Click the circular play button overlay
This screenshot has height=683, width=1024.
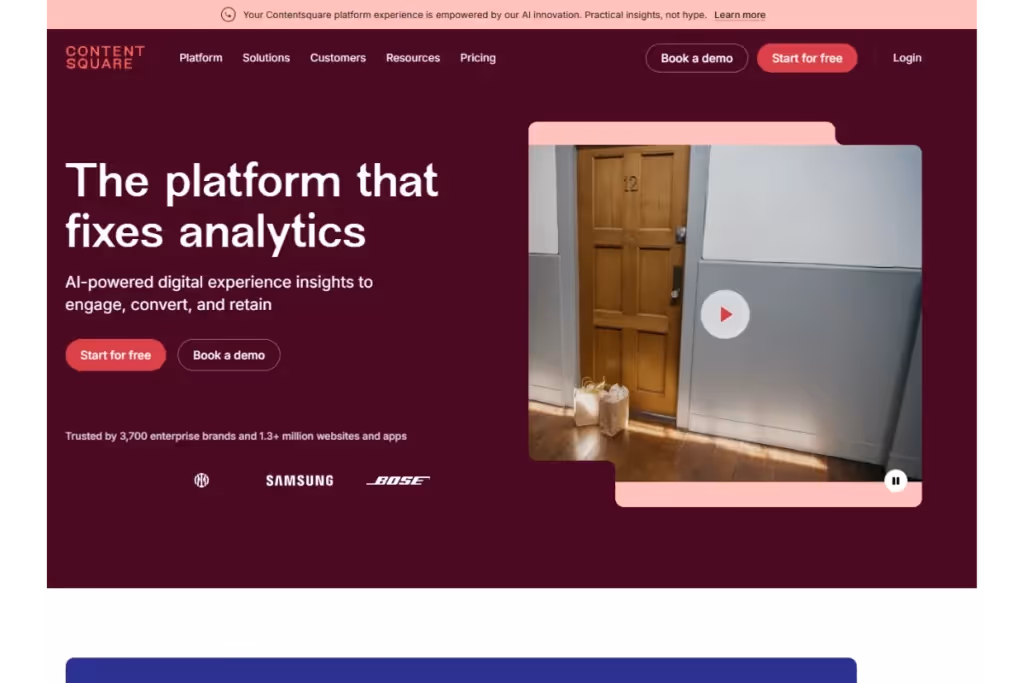click(x=725, y=314)
